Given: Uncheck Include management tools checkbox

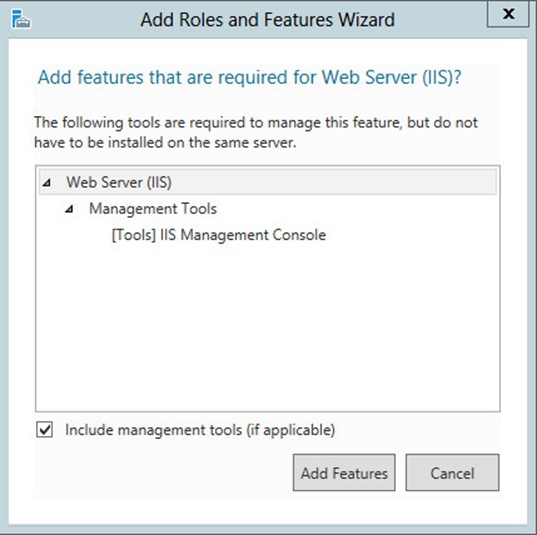Looking at the screenshot, I should pos(45,430).
